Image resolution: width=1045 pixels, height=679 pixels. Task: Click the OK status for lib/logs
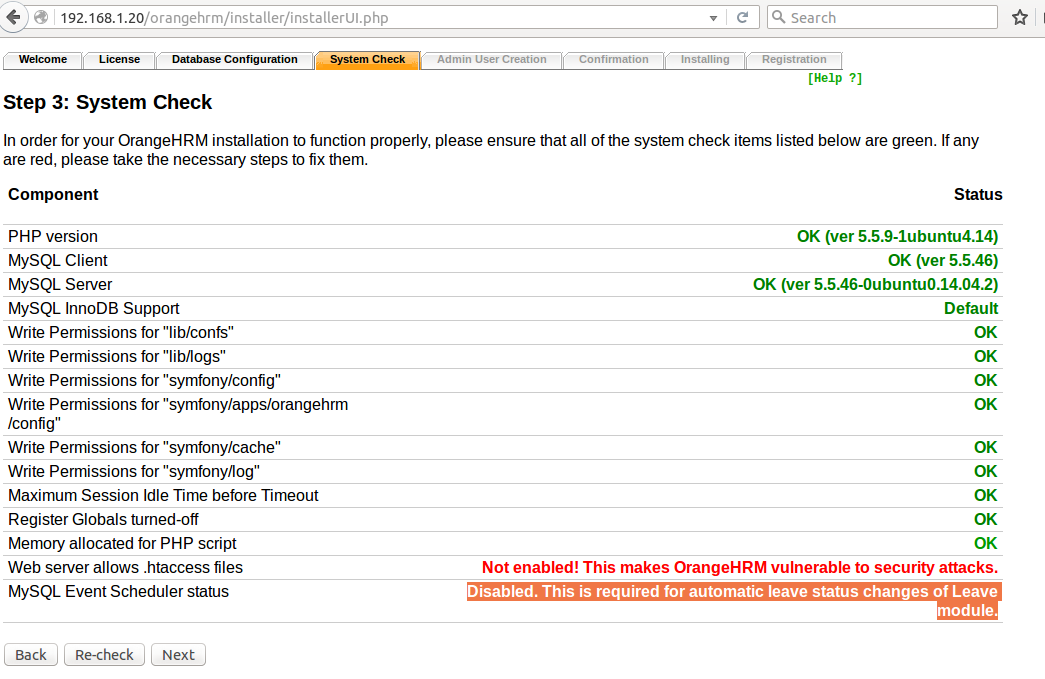tap(986, 356)
